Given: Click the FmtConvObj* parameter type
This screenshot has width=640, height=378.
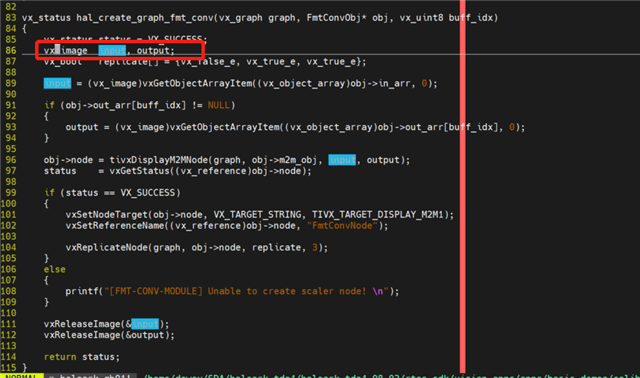Looking at the screenshot, I should [336, 18].
